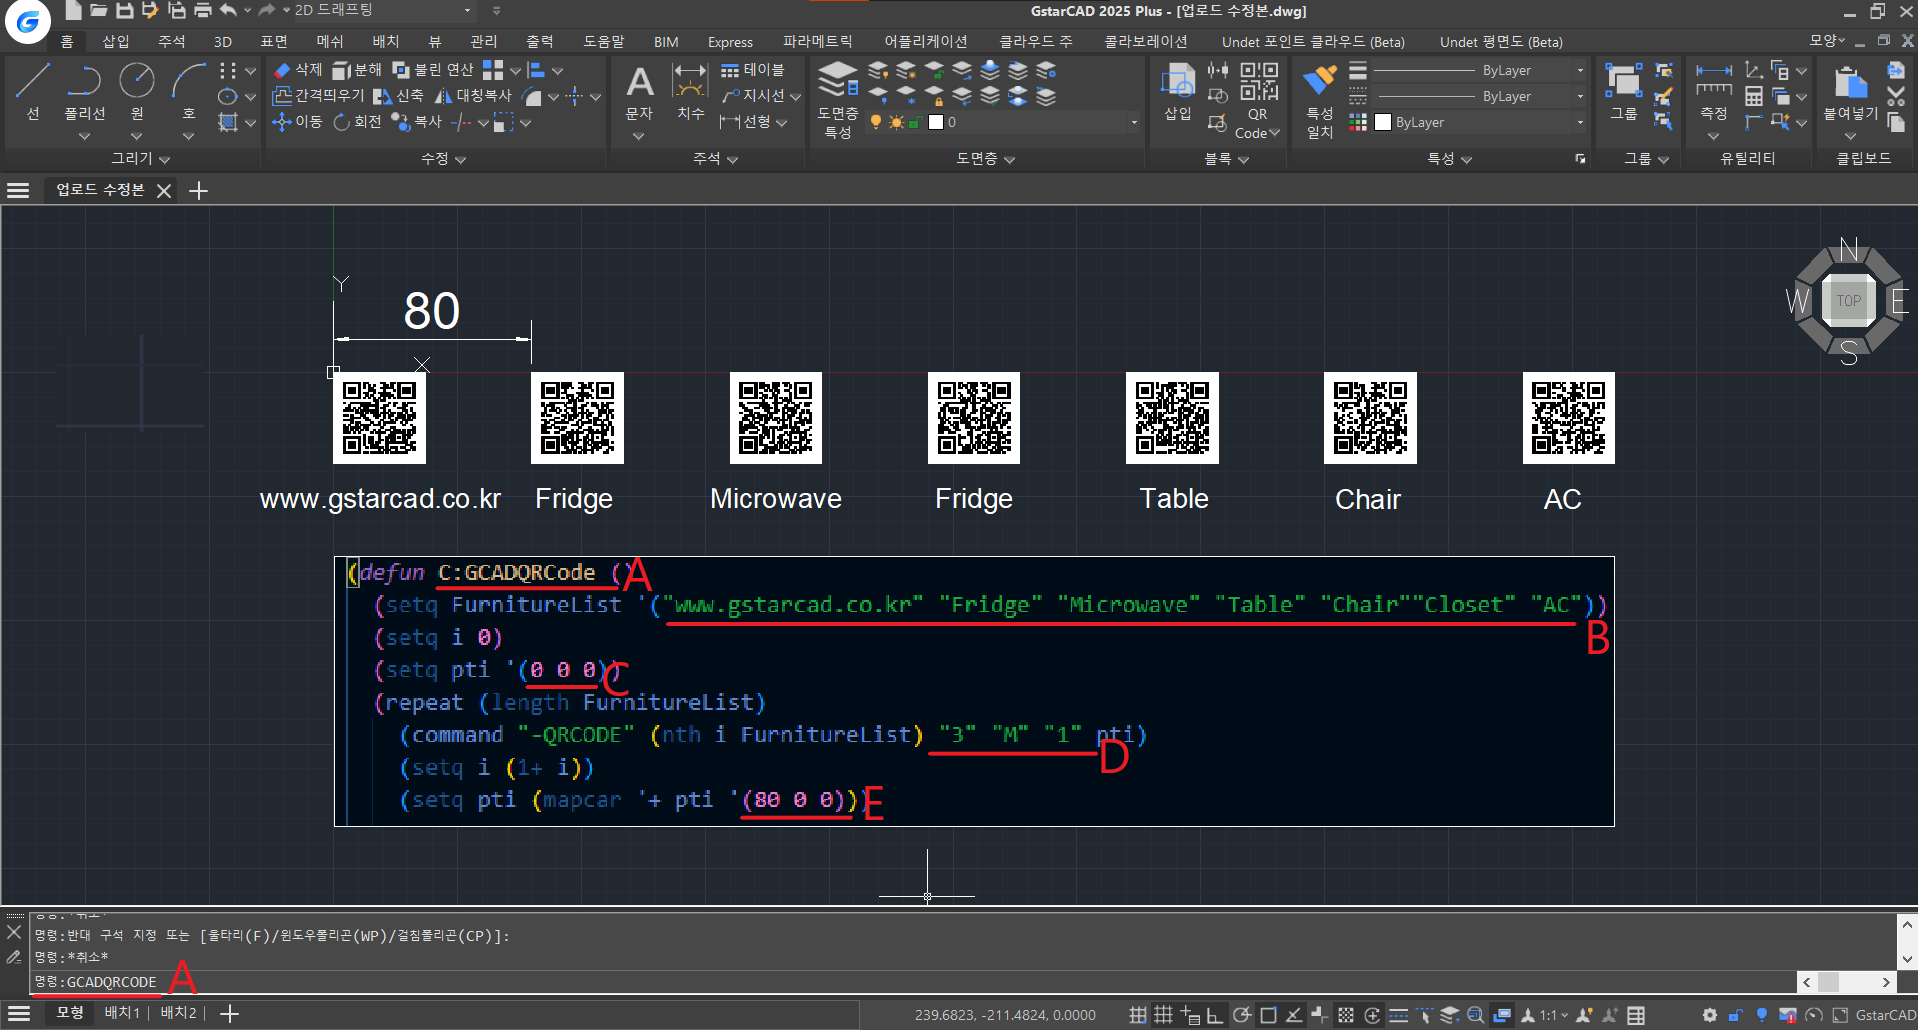Viewport: 1918px width, 1030px height.
Task: Open the annotation scale 1:1 dropdown
Action: tap(1553, 1015)
